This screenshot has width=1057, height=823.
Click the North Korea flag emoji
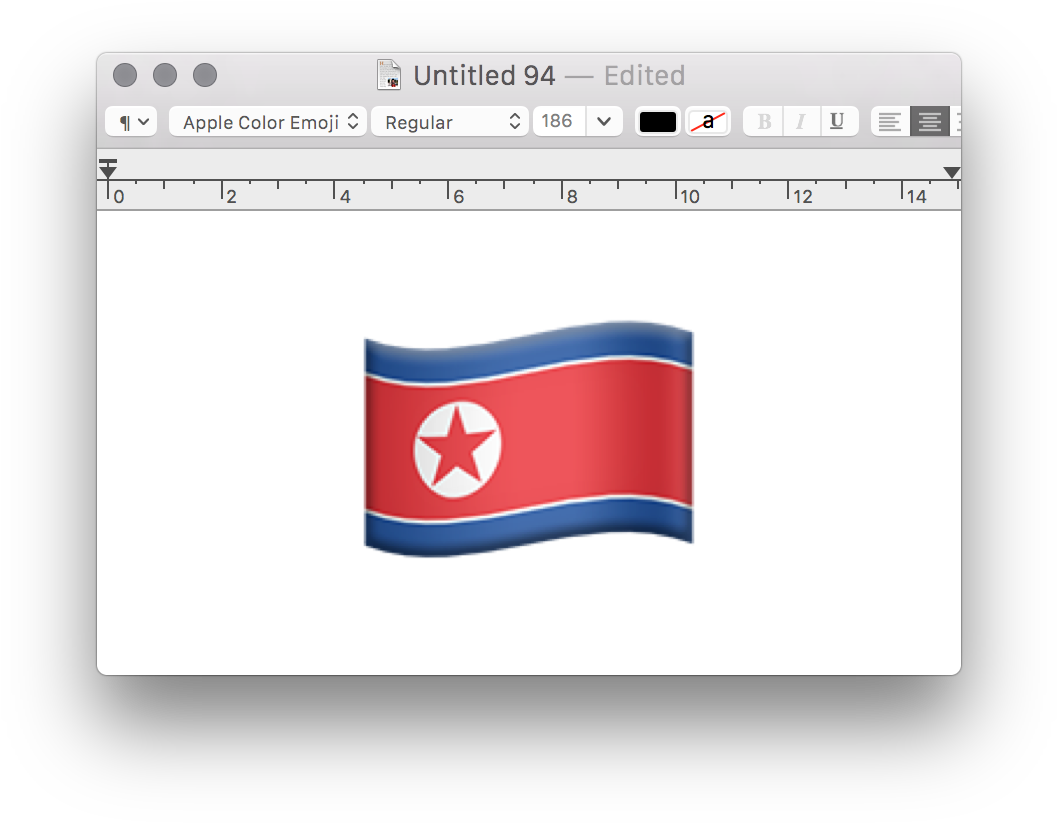click(x=528, y=439)
